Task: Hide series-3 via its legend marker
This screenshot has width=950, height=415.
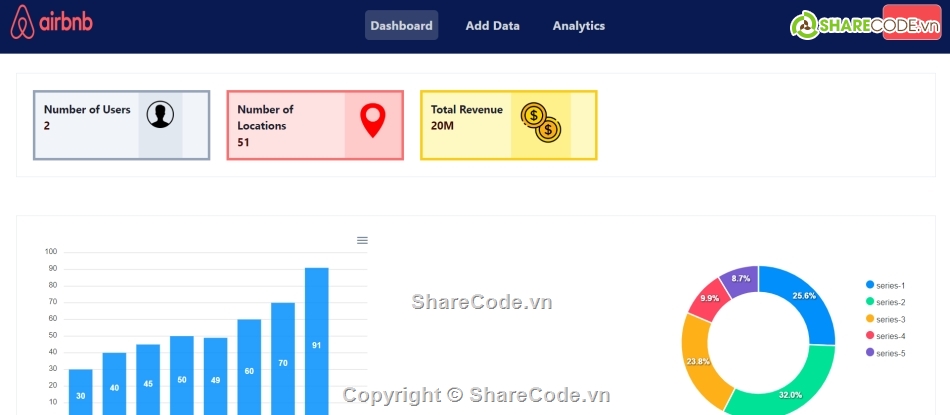Action: coord(870,319)
